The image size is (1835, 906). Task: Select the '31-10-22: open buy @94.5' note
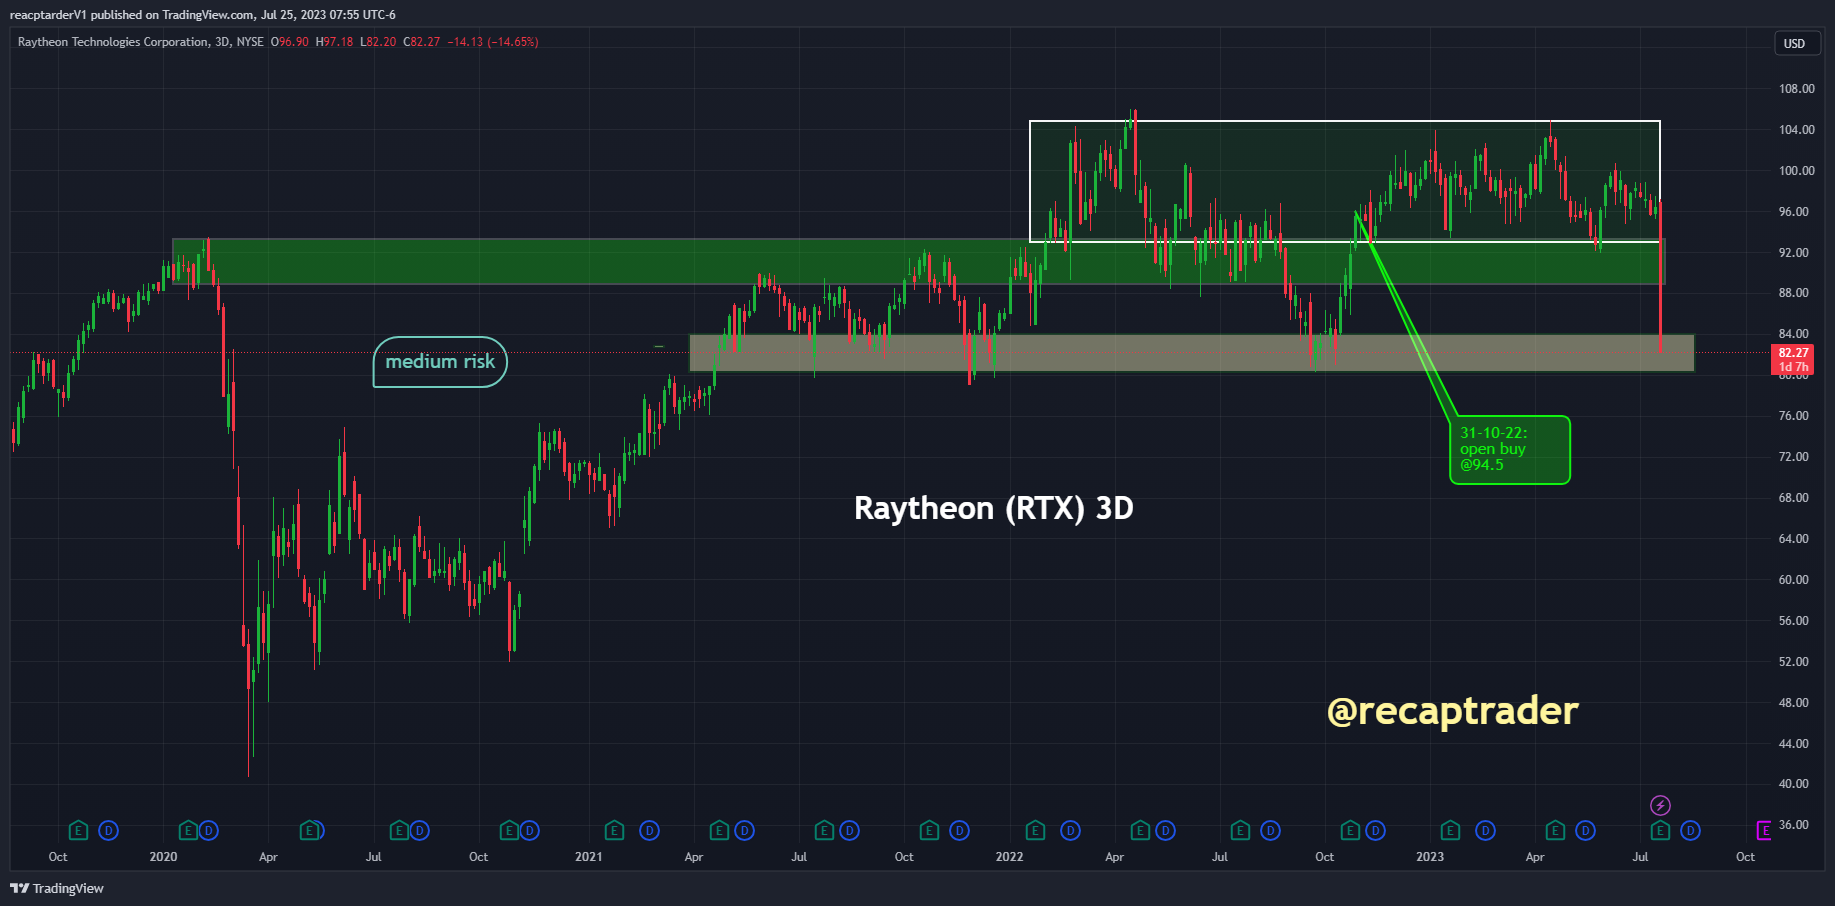pyautogui.click(x=1510, y=450)
